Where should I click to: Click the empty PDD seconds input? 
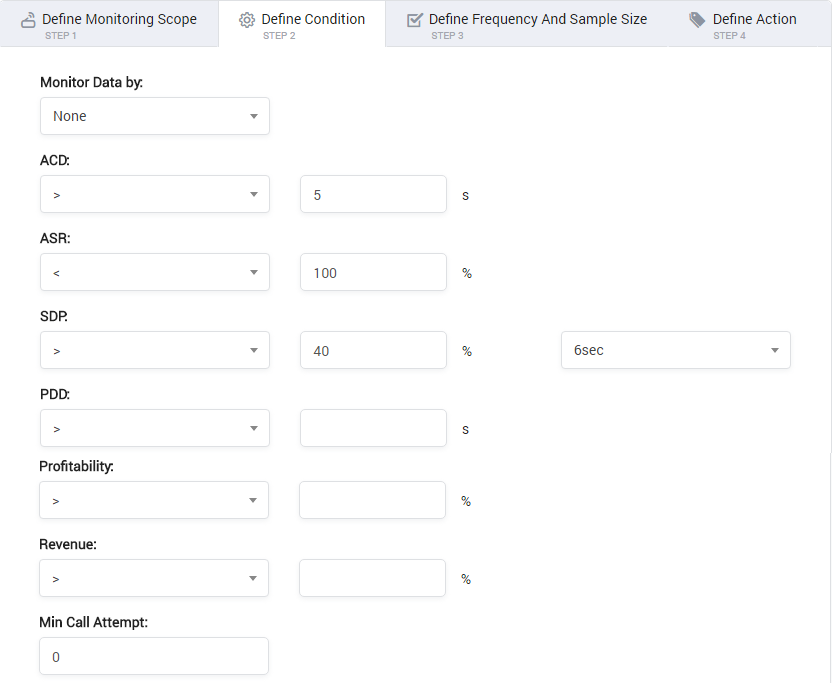coord(373,428)
